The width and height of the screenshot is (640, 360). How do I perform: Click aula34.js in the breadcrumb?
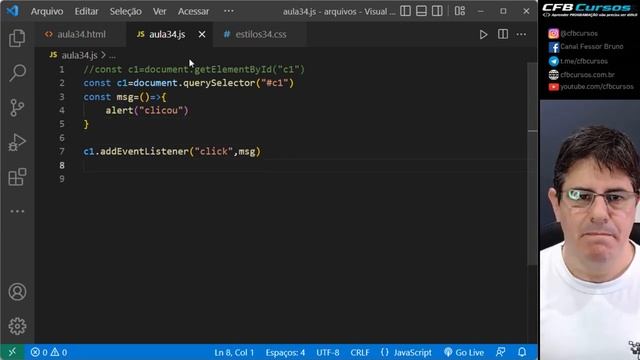(79, 55)
